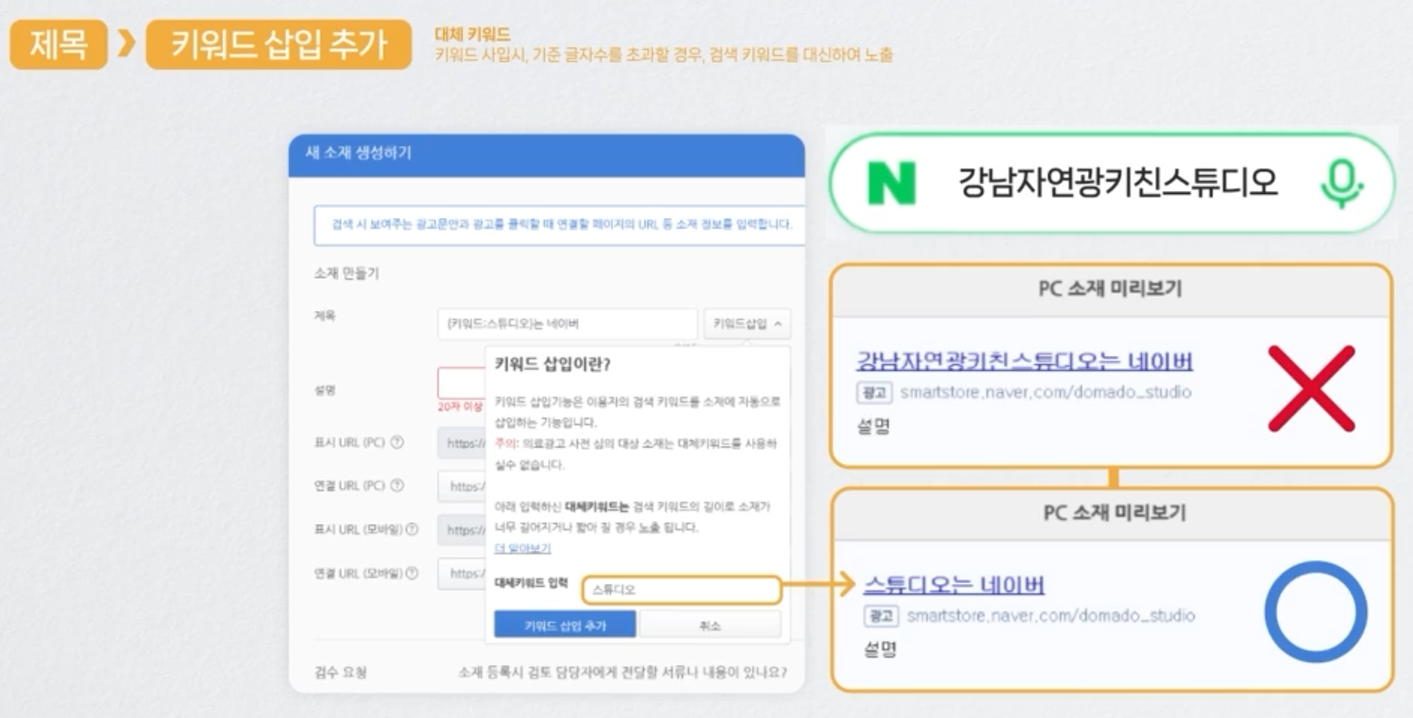Click the 광고 badge in upper preview
1413x718 pixels.
[874, 392]
